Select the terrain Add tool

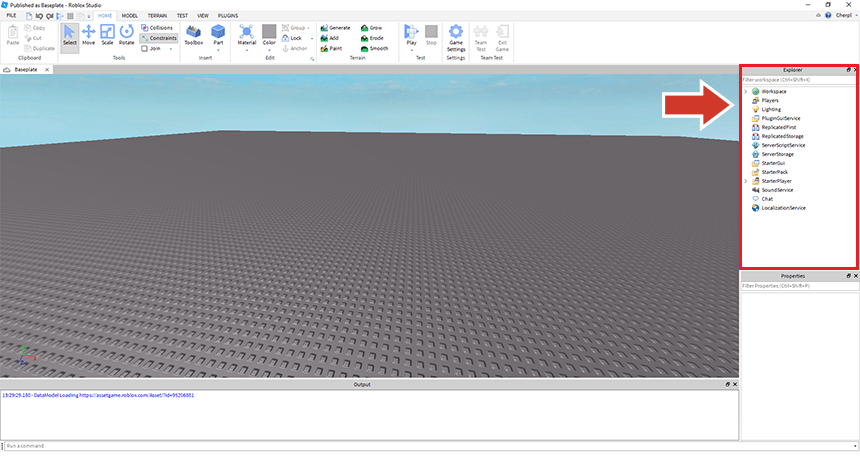point(330,38)
